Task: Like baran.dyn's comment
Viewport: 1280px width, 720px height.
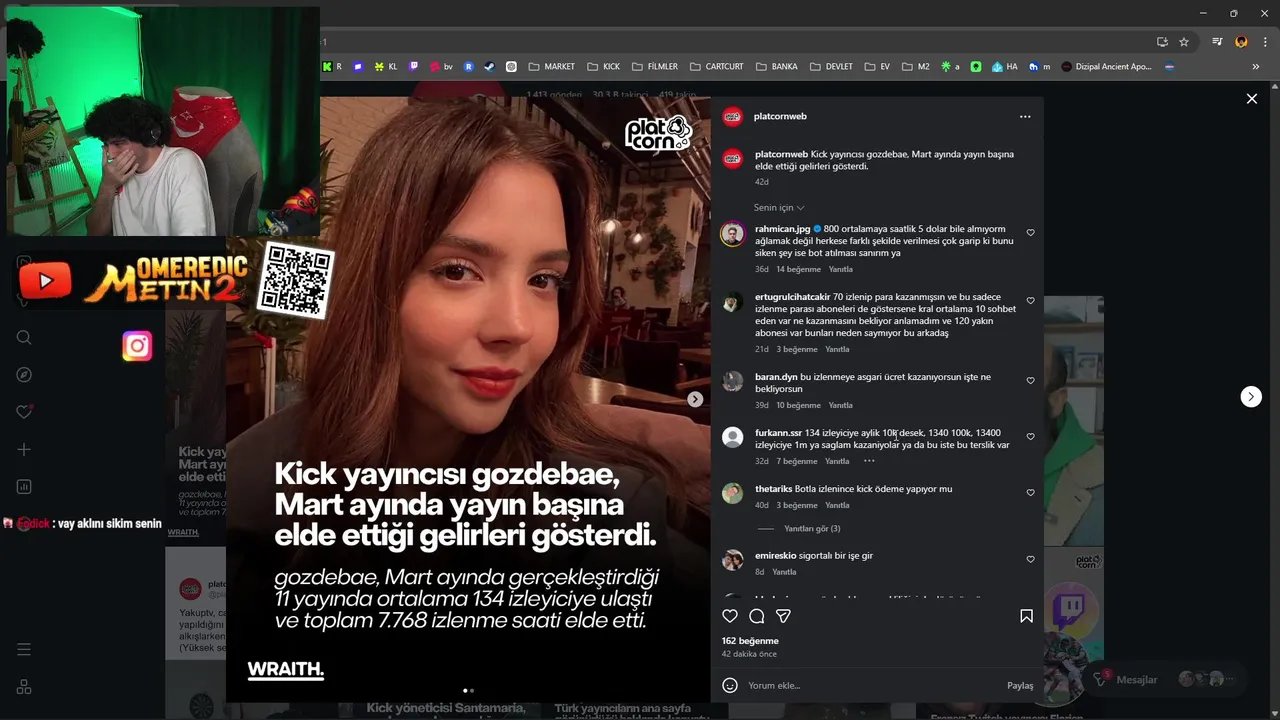Action: coord(1030,381)
